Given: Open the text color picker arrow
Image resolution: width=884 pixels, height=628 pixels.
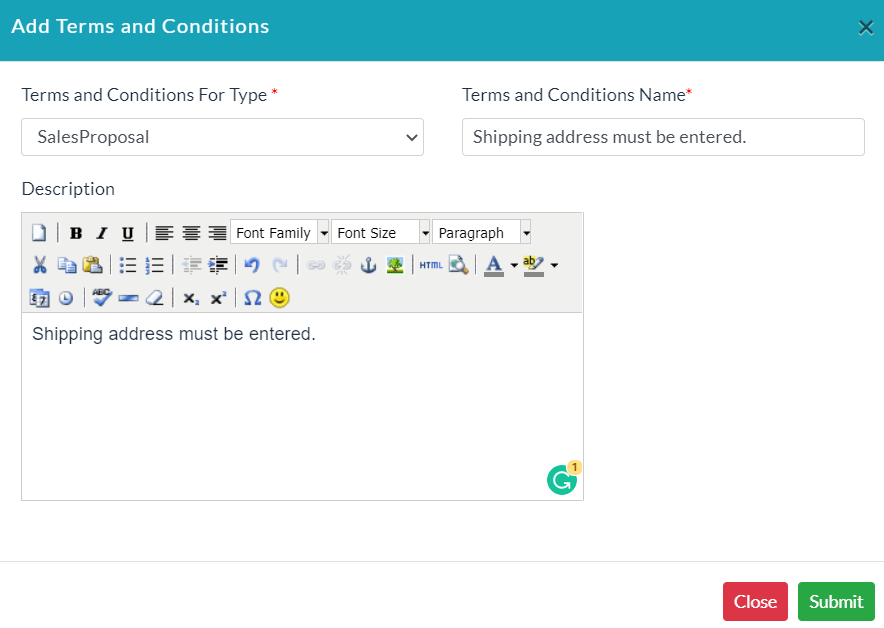Looking at the screenshot, I should click(514, 265).
